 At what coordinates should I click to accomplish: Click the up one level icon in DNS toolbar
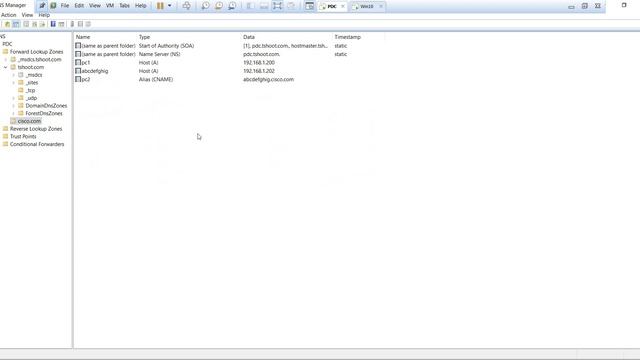click(x=7, y=24)
